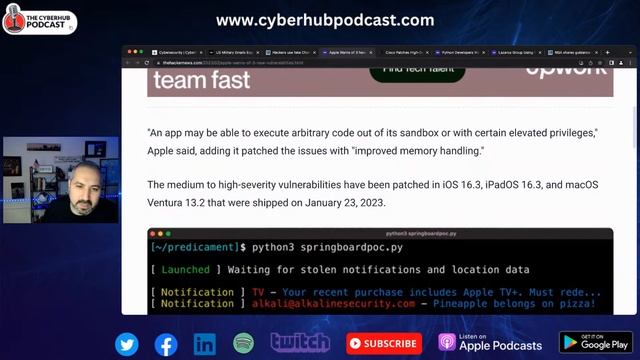Click the browser back arrow
The width and height of the screenshot is (640, 360).
[x=127, y=63]
